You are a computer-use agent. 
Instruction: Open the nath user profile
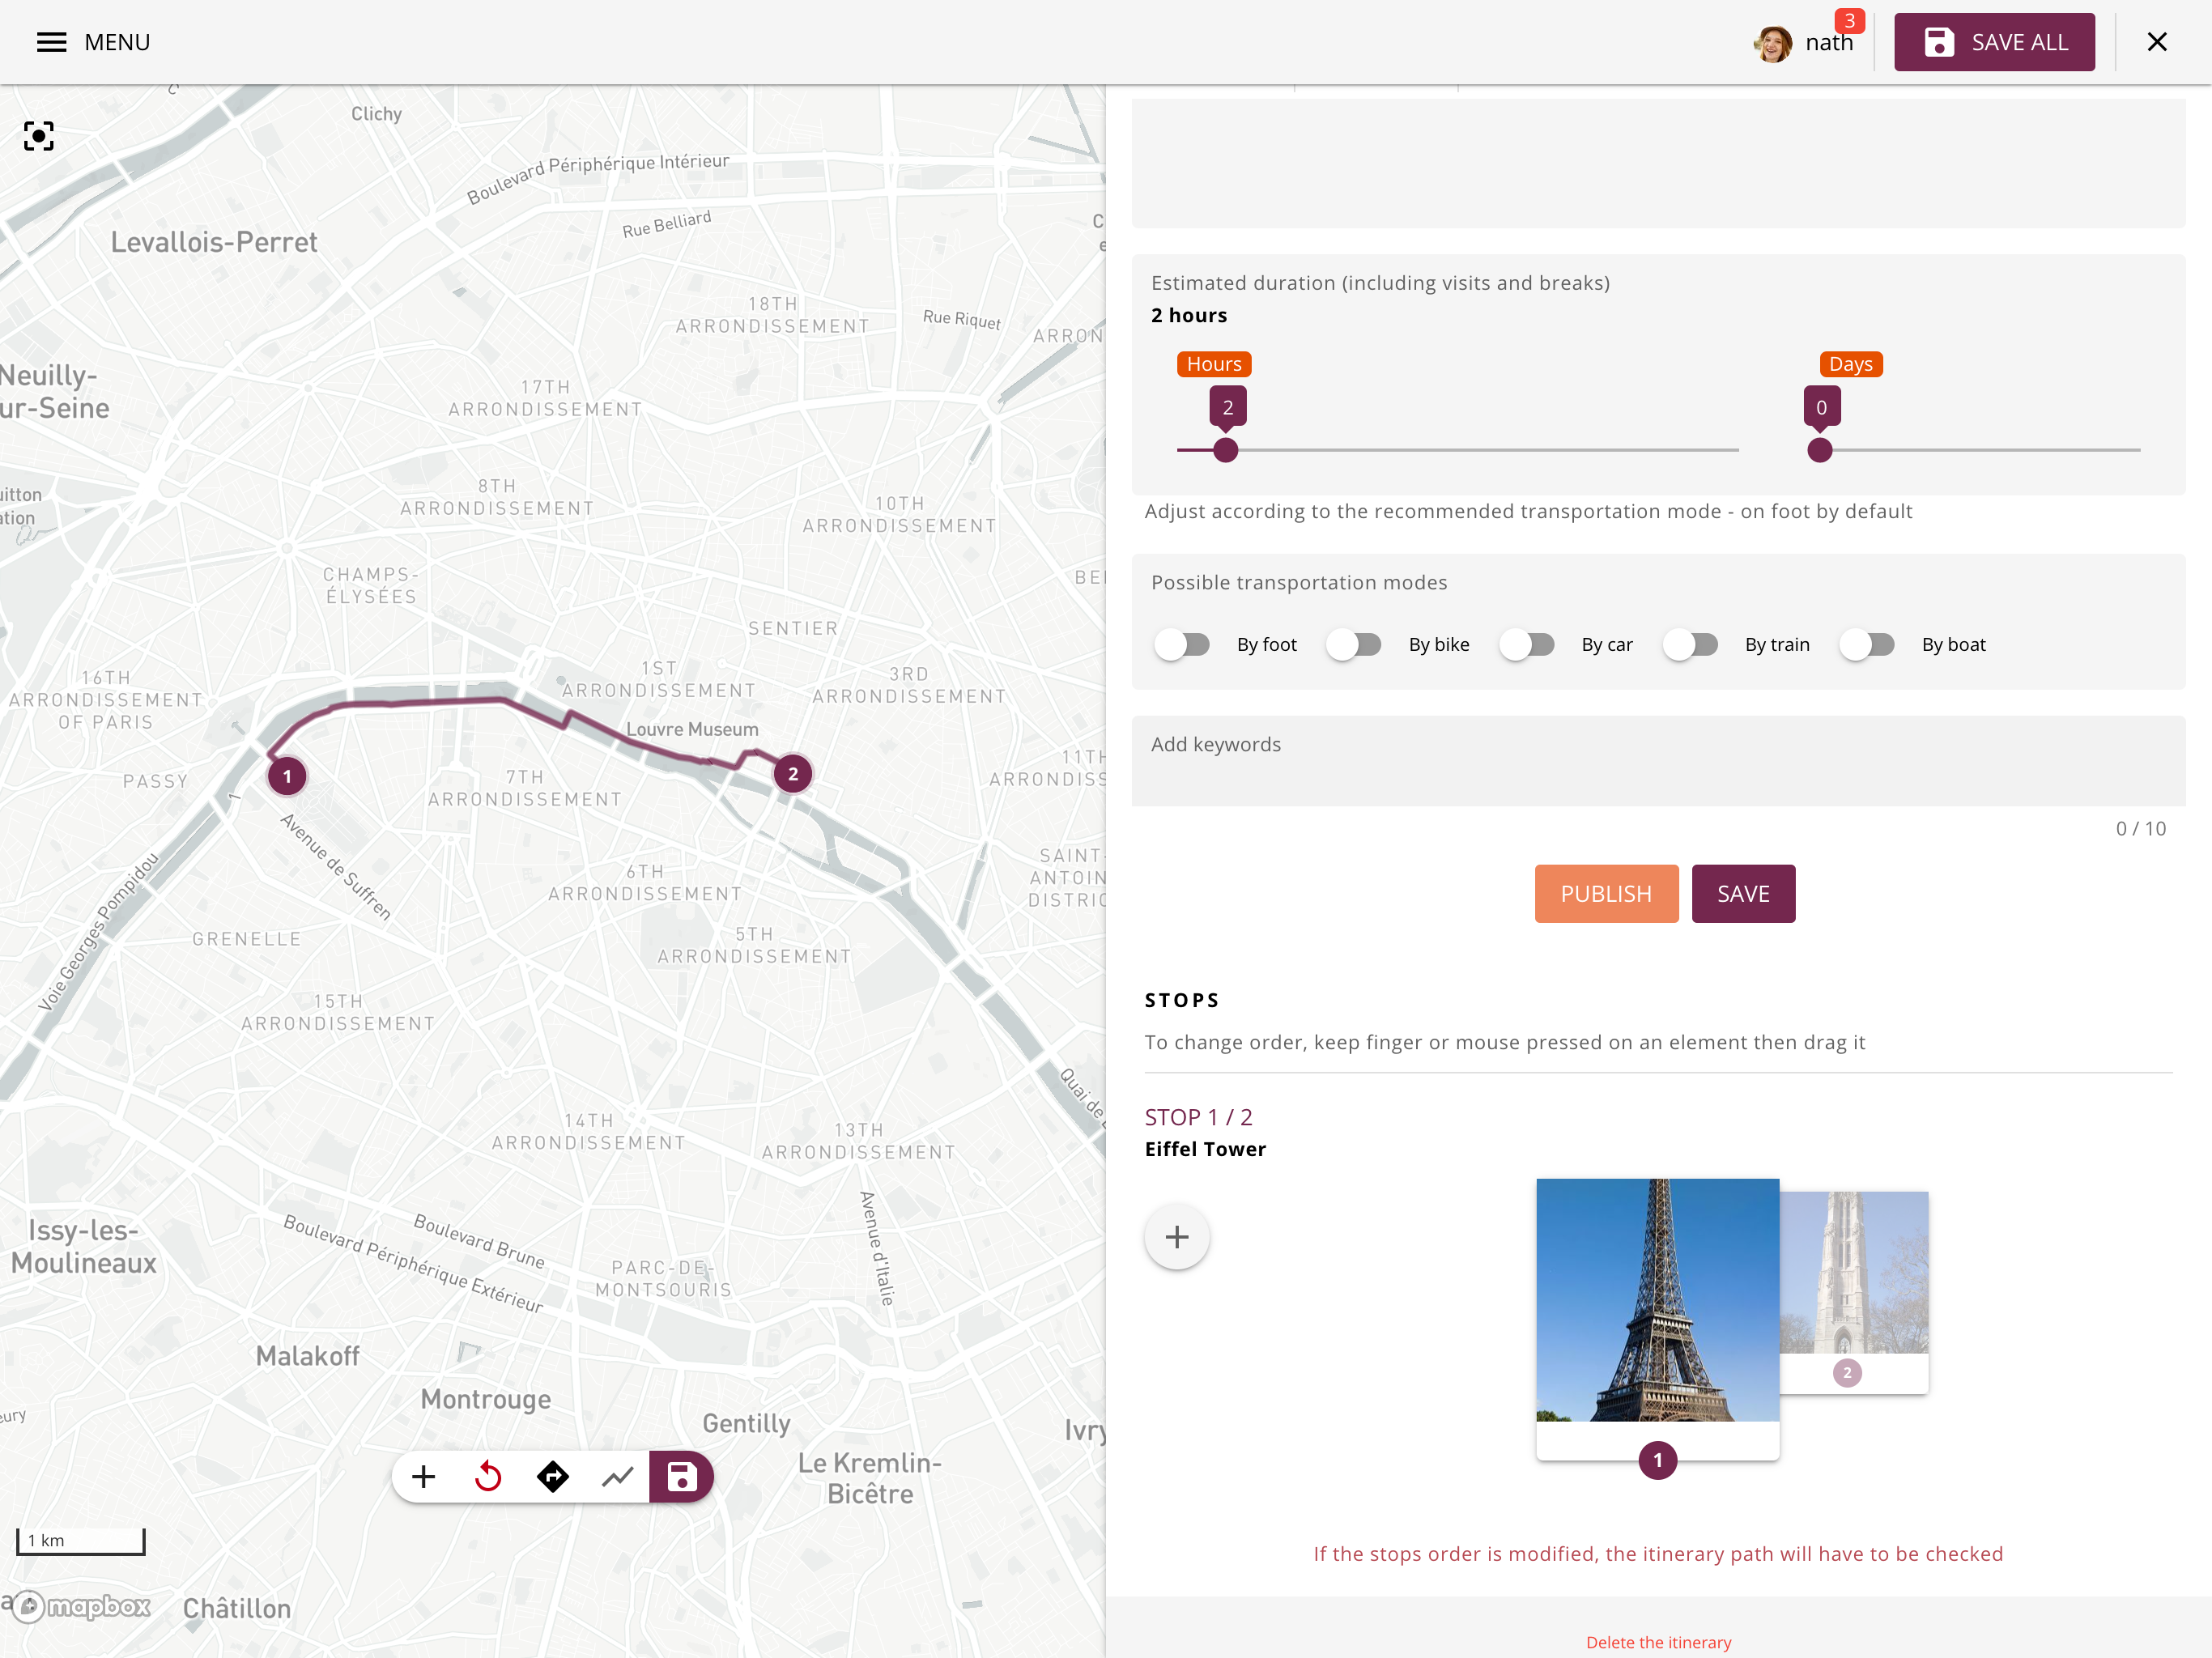point(1805,42)
